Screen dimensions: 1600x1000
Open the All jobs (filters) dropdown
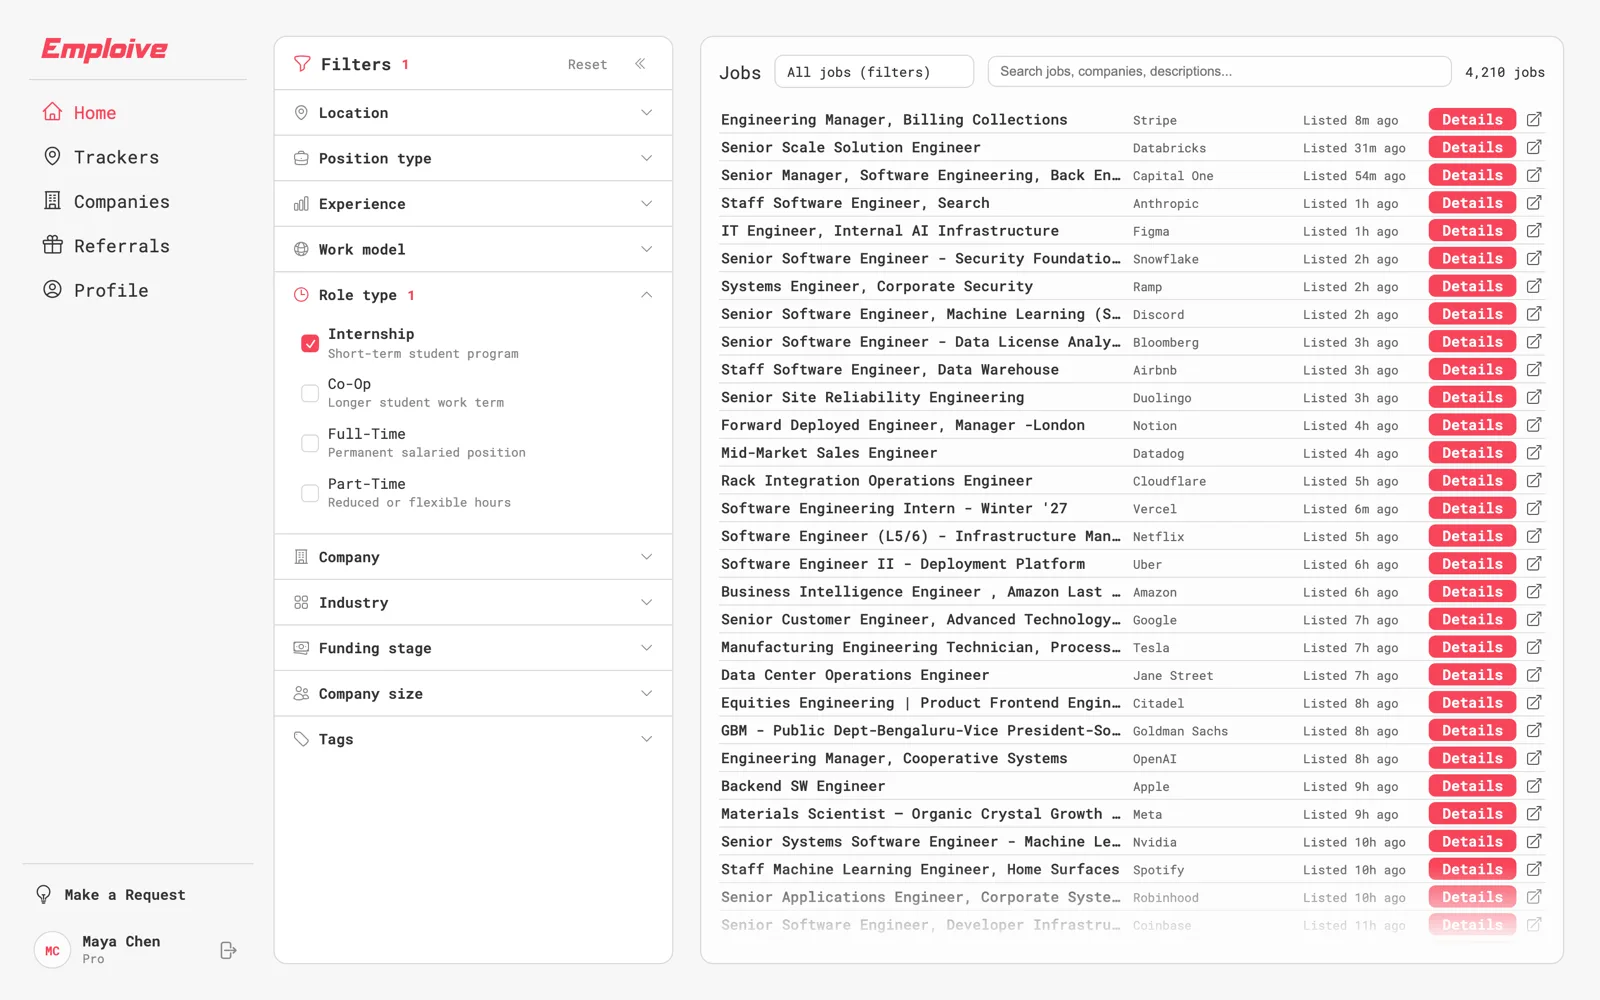pos(874,72)
